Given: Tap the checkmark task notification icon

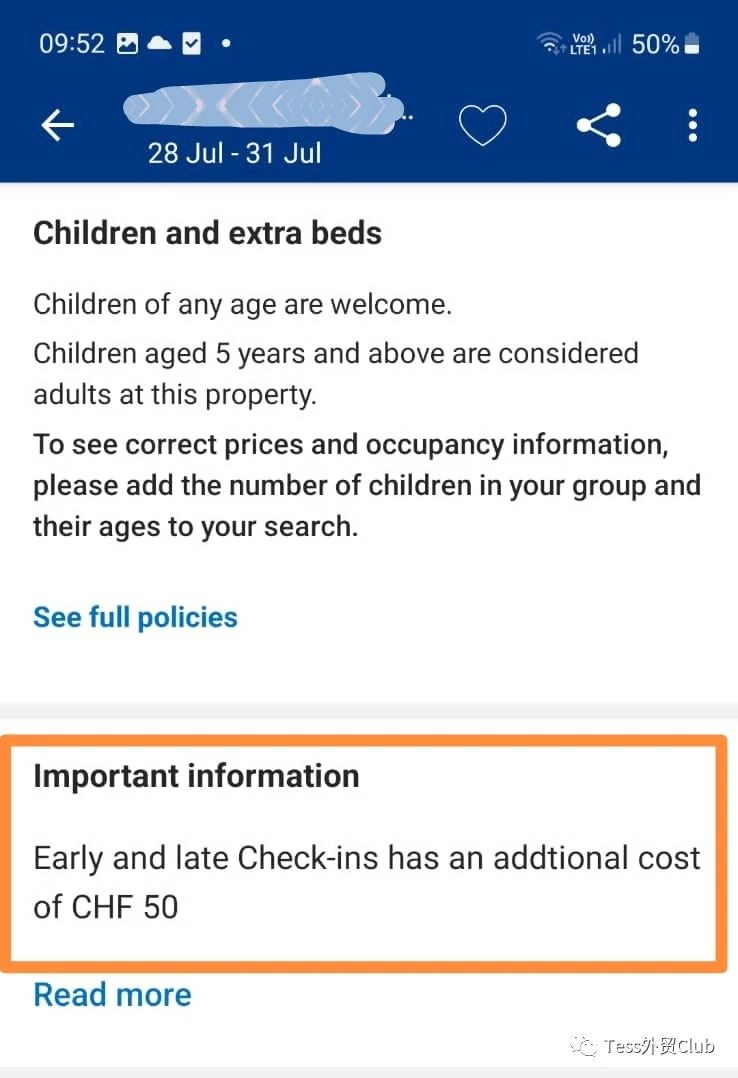Looking at the screenshot, I should pos(192,44).
